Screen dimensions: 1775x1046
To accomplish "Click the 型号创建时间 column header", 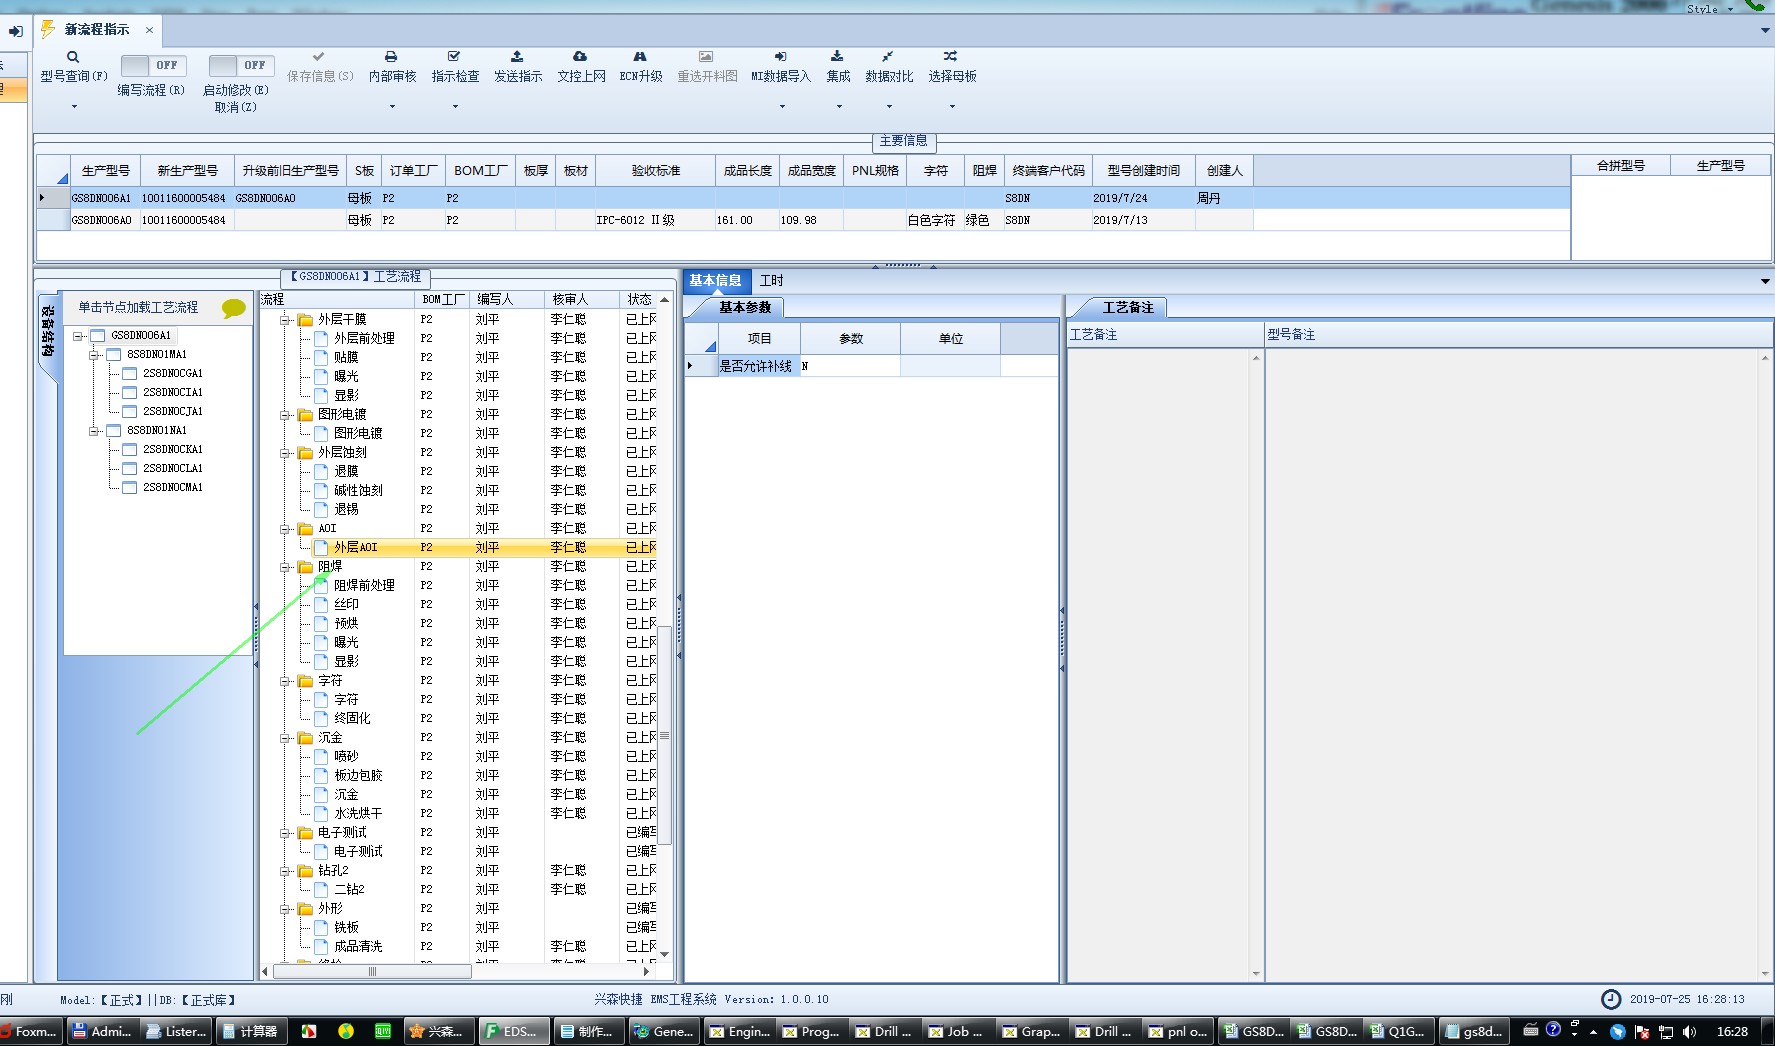I will coord(1143,171).
